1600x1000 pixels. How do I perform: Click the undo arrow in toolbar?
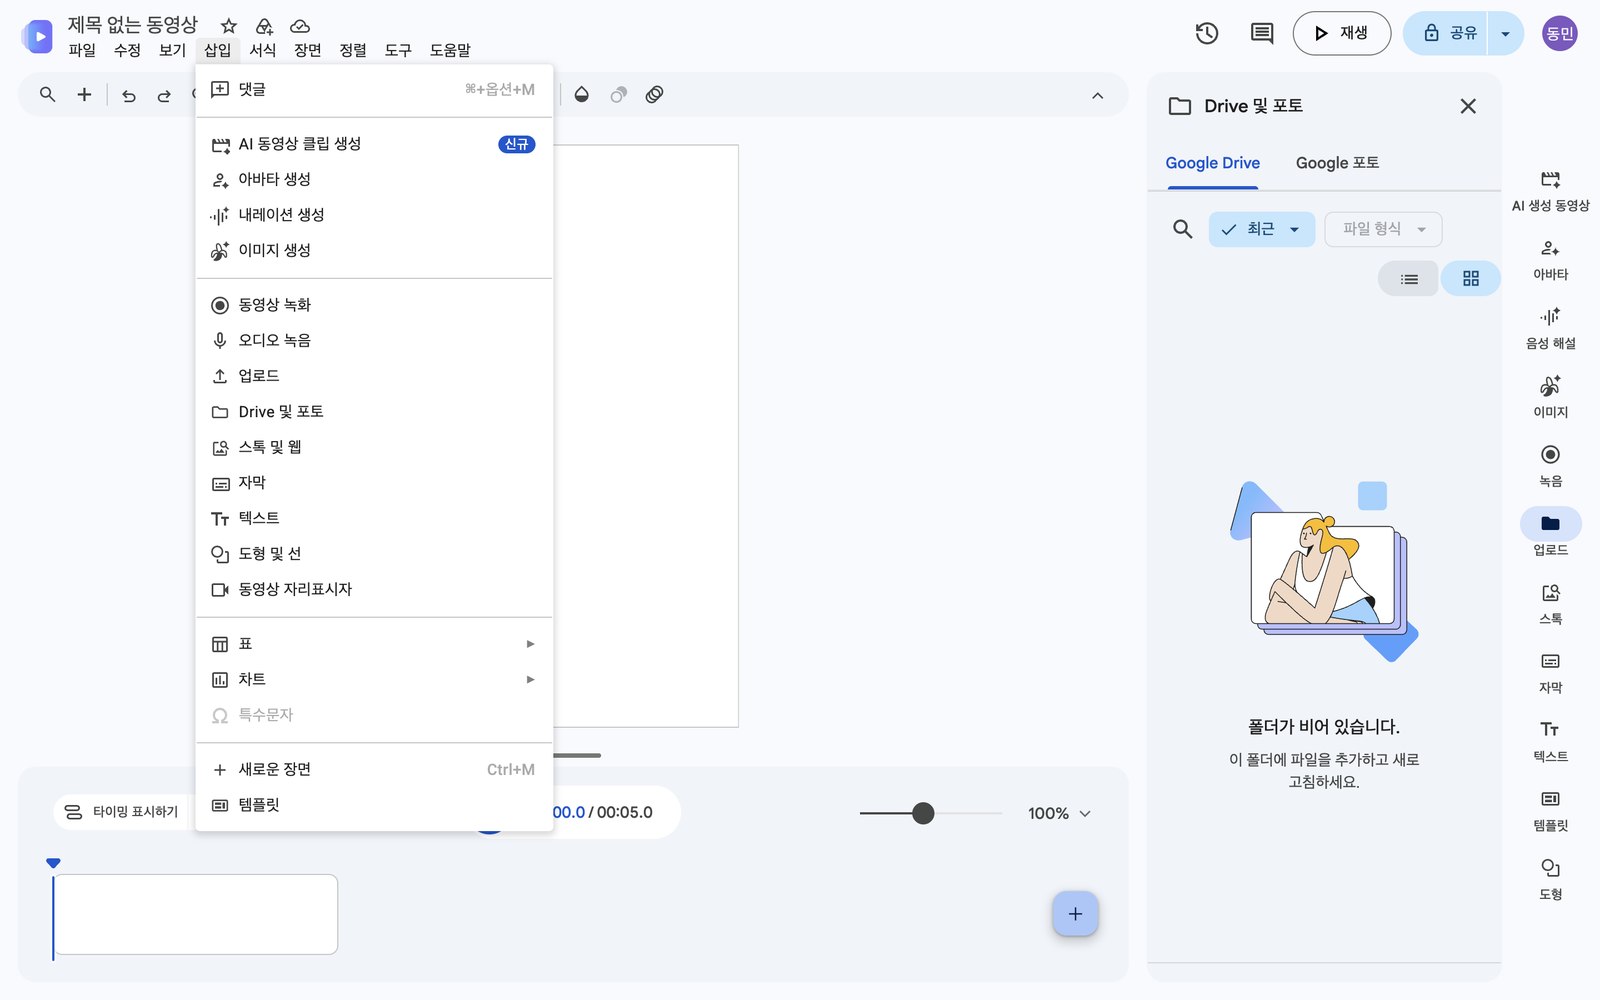coord(129,95)
